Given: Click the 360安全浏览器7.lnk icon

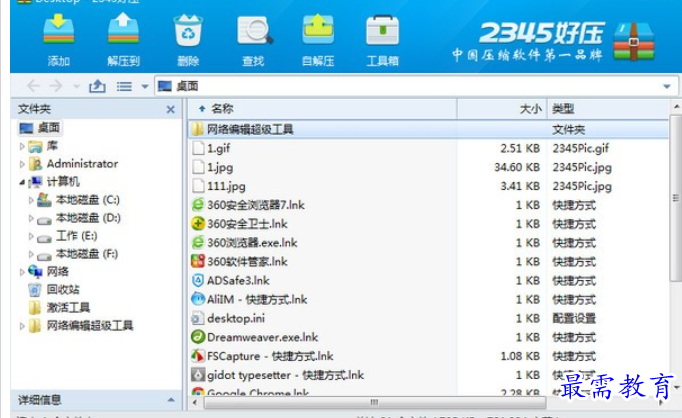Looking at the screenshot, I should (x=198, y=205).
